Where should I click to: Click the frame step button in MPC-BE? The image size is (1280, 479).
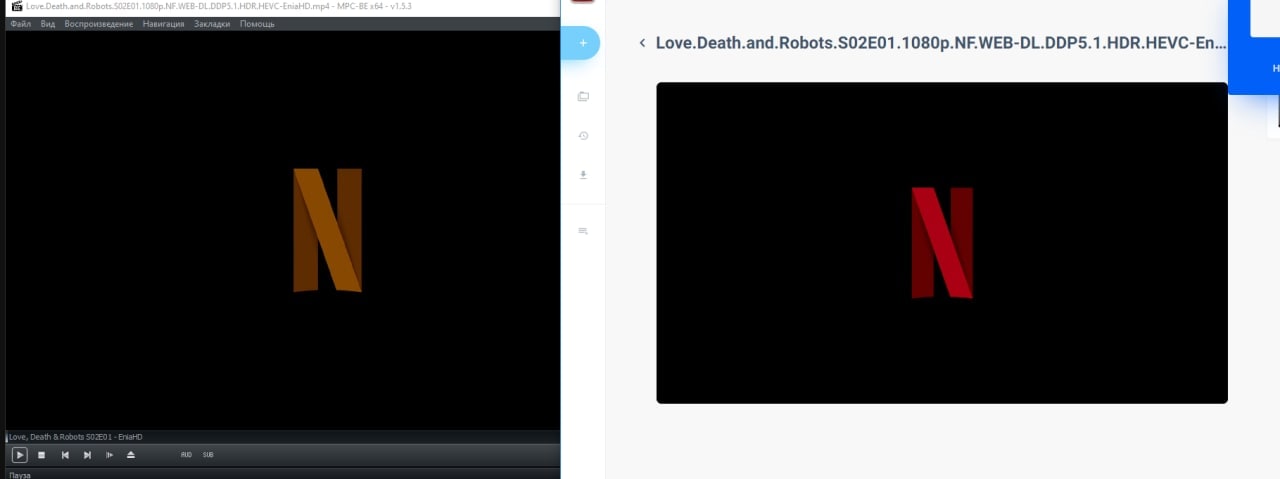click(109, 455)
